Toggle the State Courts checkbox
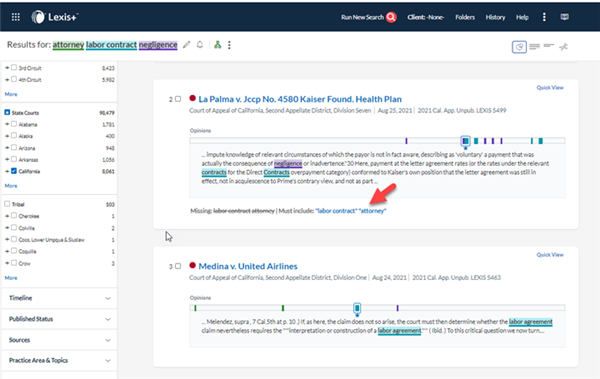600x379 pixels. click(7, 112)
